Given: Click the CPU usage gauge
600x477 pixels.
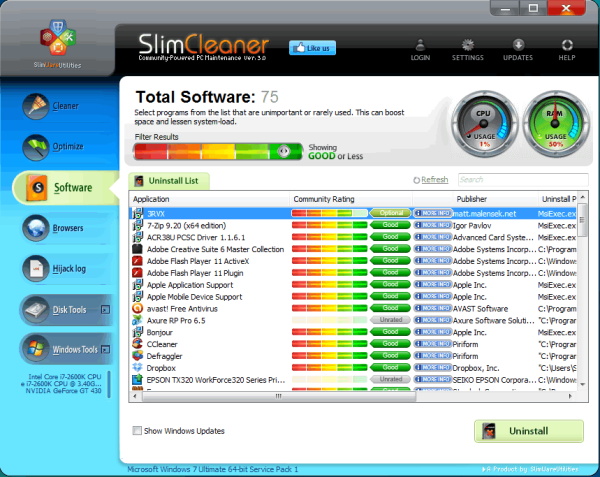Looking at the screenshot, I should click(484, 124).
